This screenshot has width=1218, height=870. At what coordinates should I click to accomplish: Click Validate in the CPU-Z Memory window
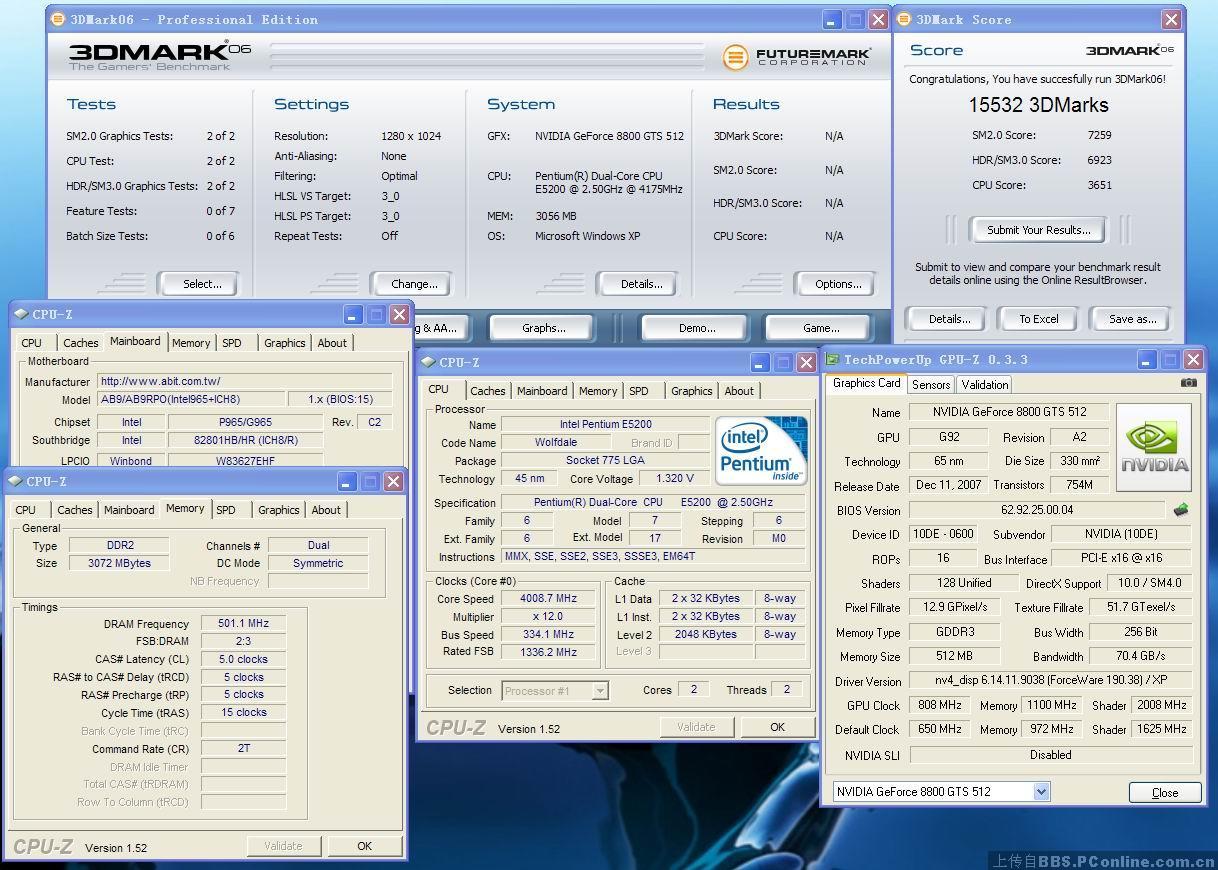pyautogui.click(x=283, y=846)
